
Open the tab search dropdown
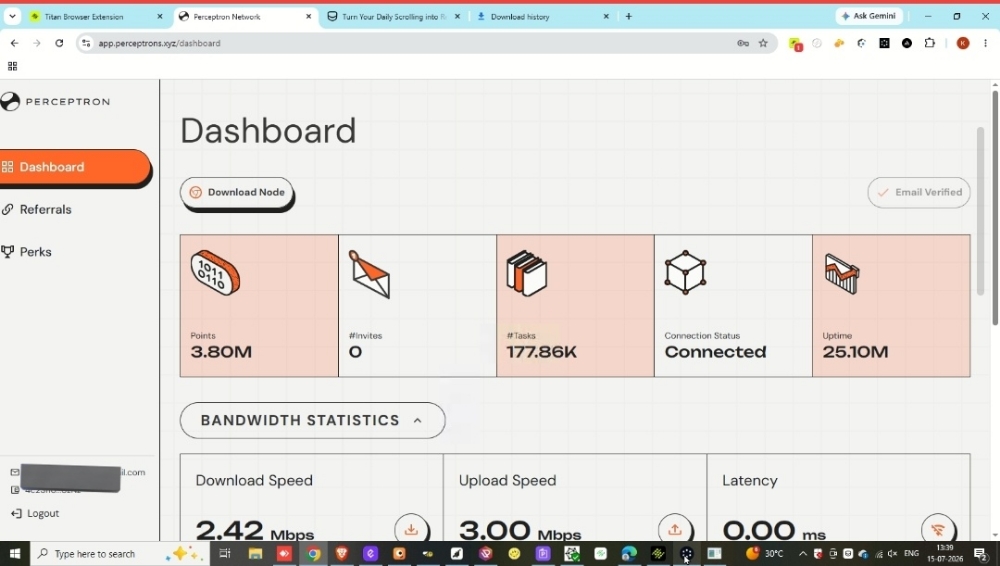coord(12,17)
